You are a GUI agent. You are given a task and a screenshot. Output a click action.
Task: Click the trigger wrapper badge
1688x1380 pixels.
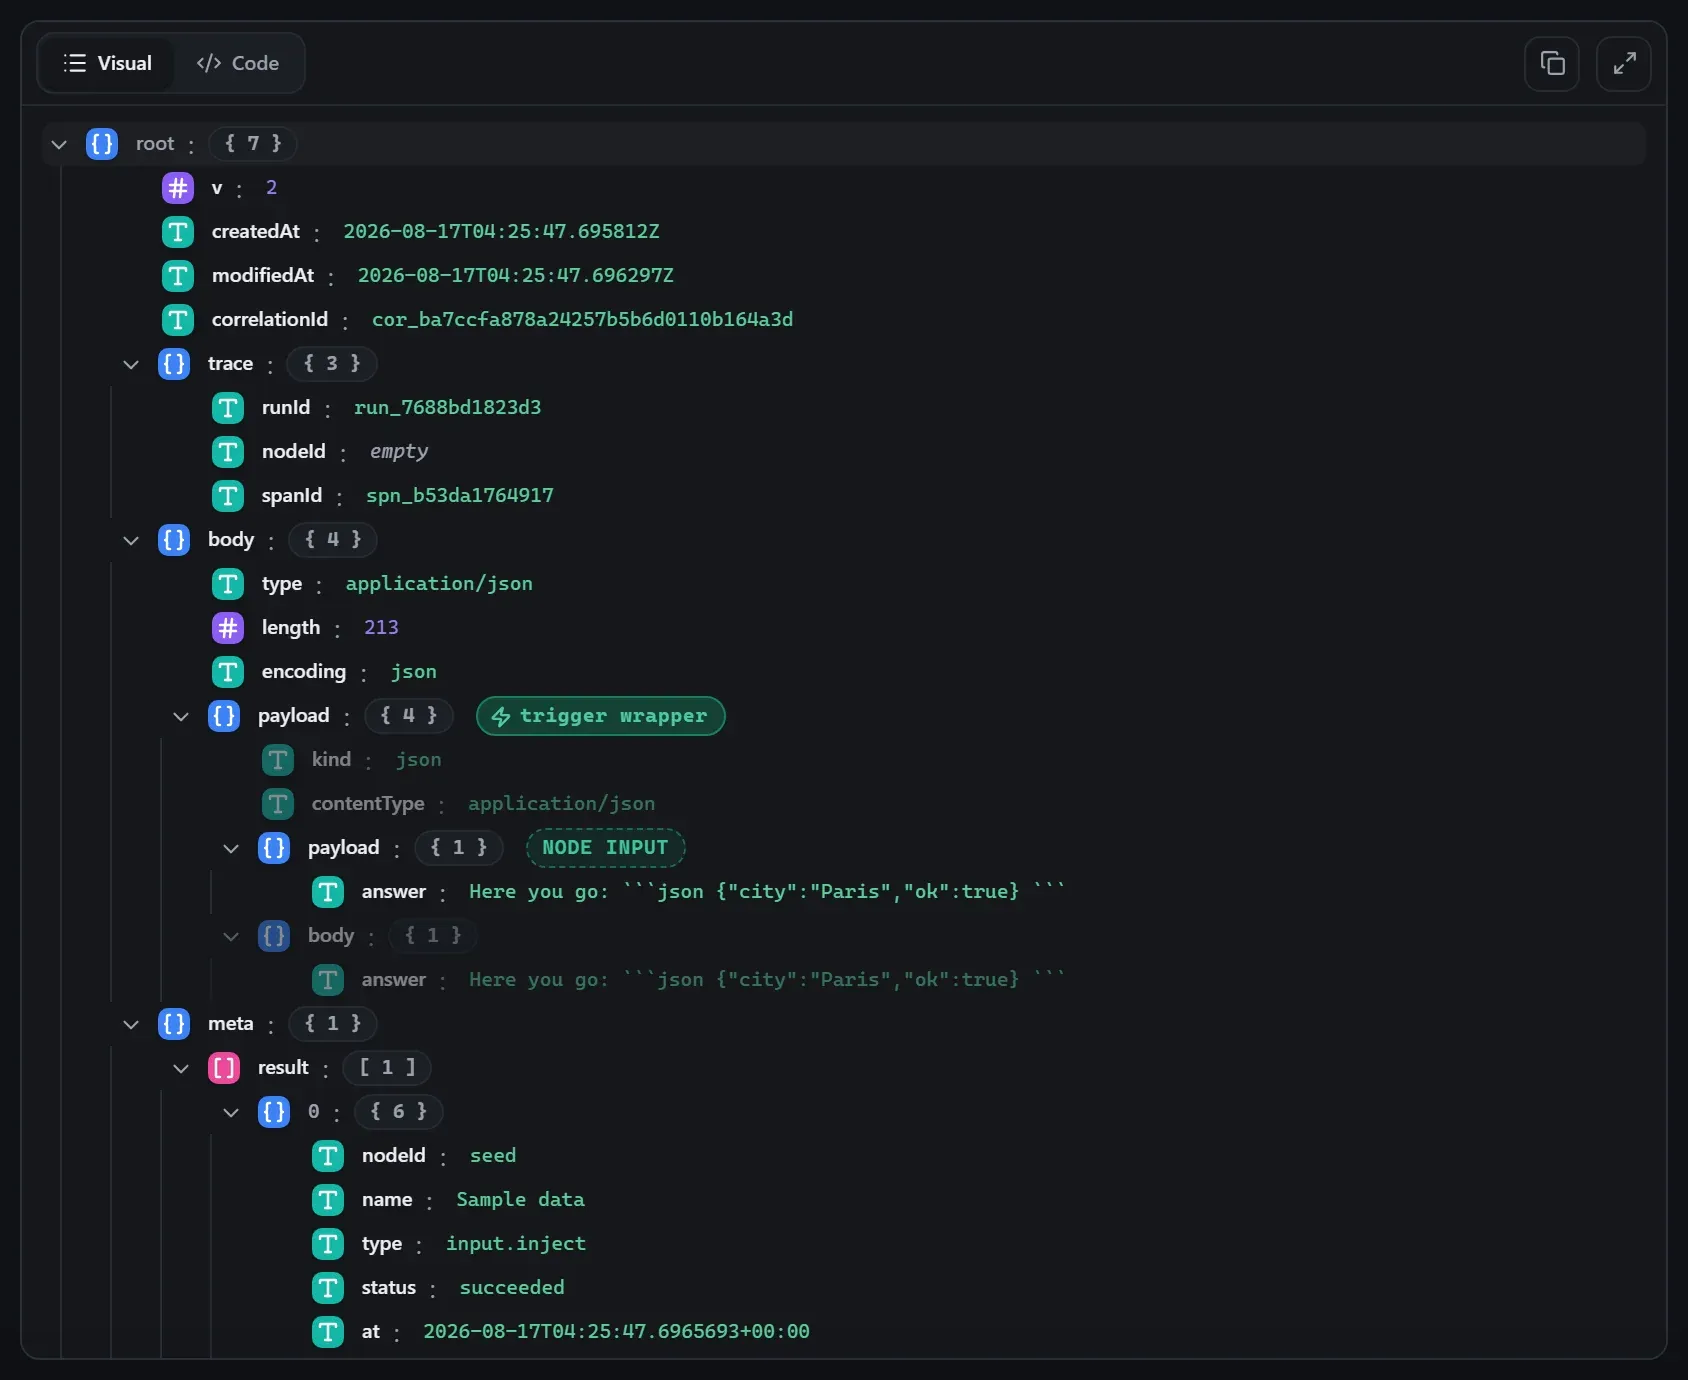click(x=601, y=716)
